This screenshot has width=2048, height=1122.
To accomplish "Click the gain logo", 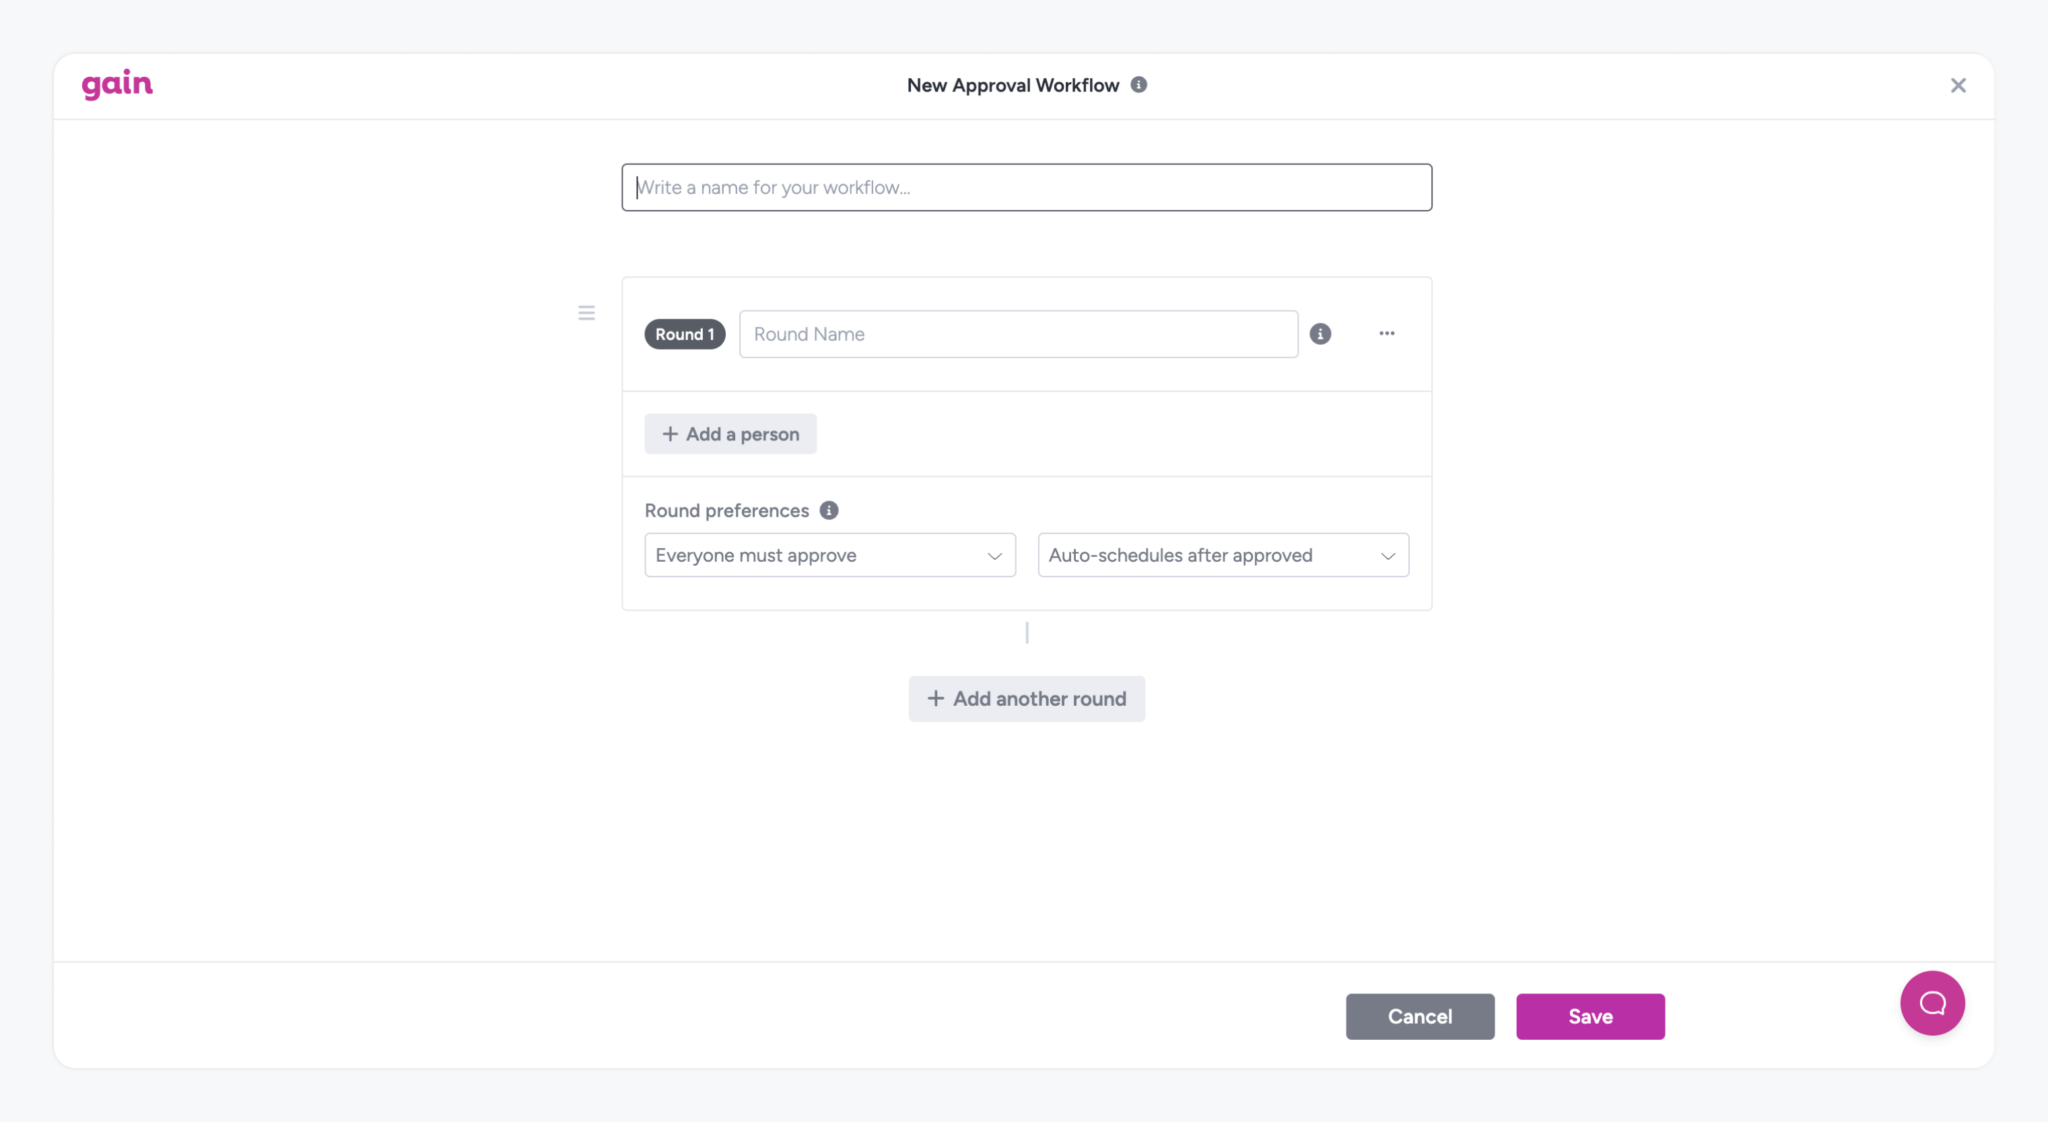I will [117, 84].
